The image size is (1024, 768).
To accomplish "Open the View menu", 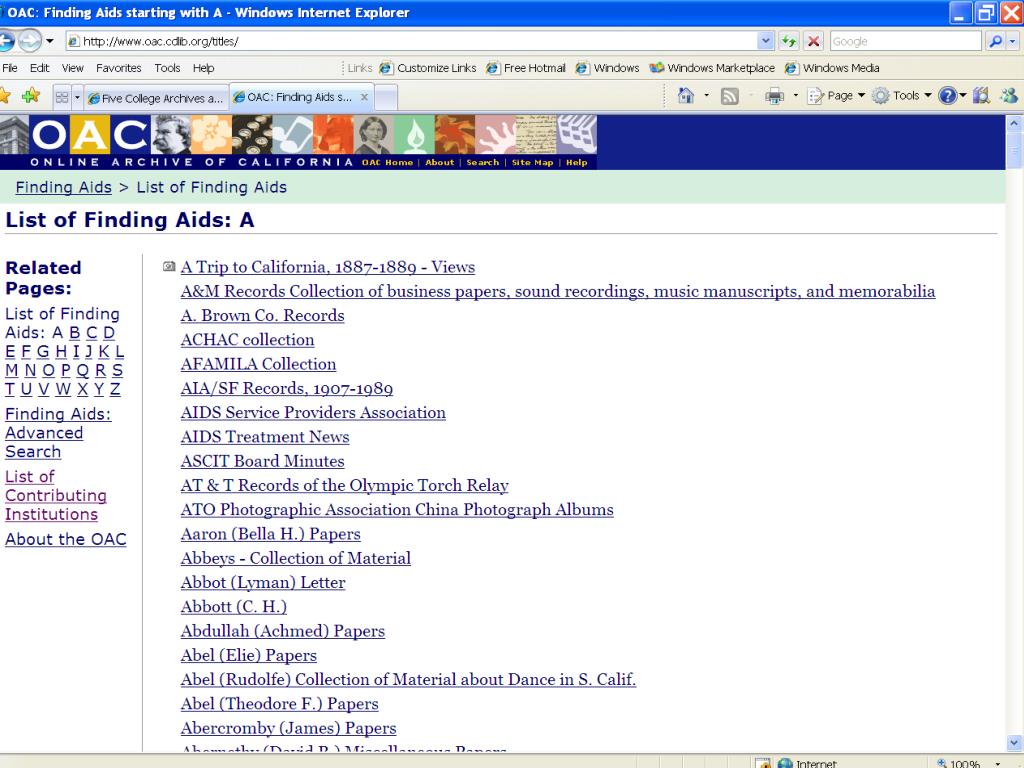I will [72, 68].
